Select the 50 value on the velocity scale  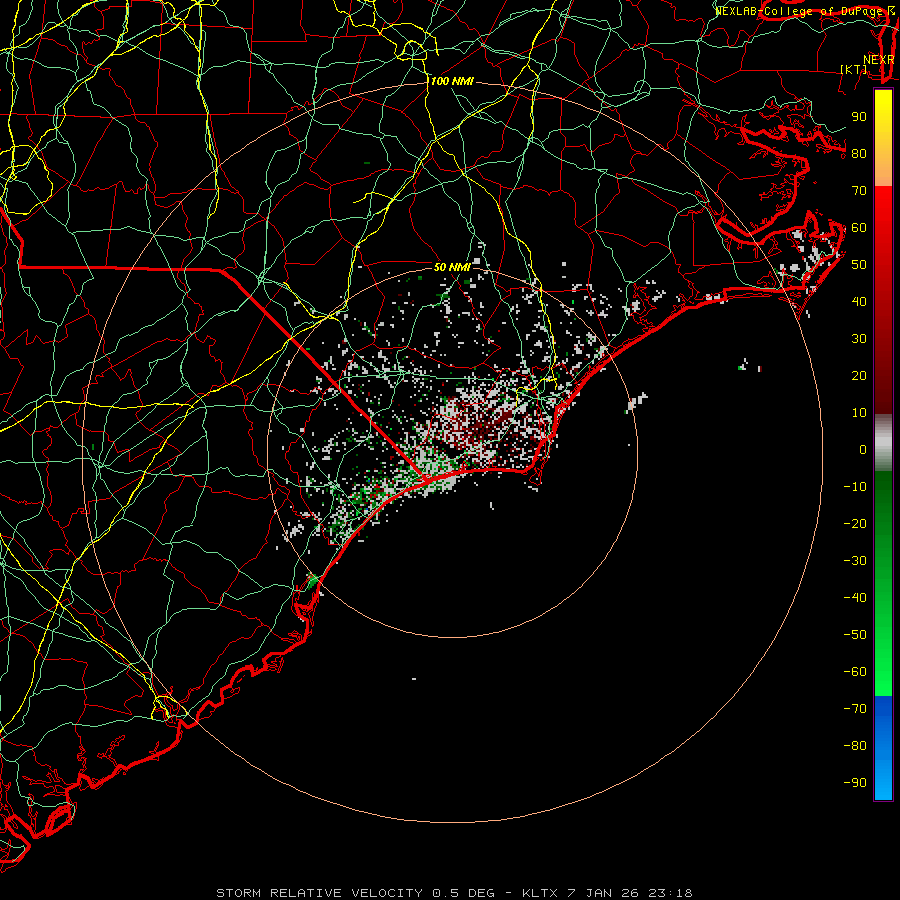pos(859,265)
